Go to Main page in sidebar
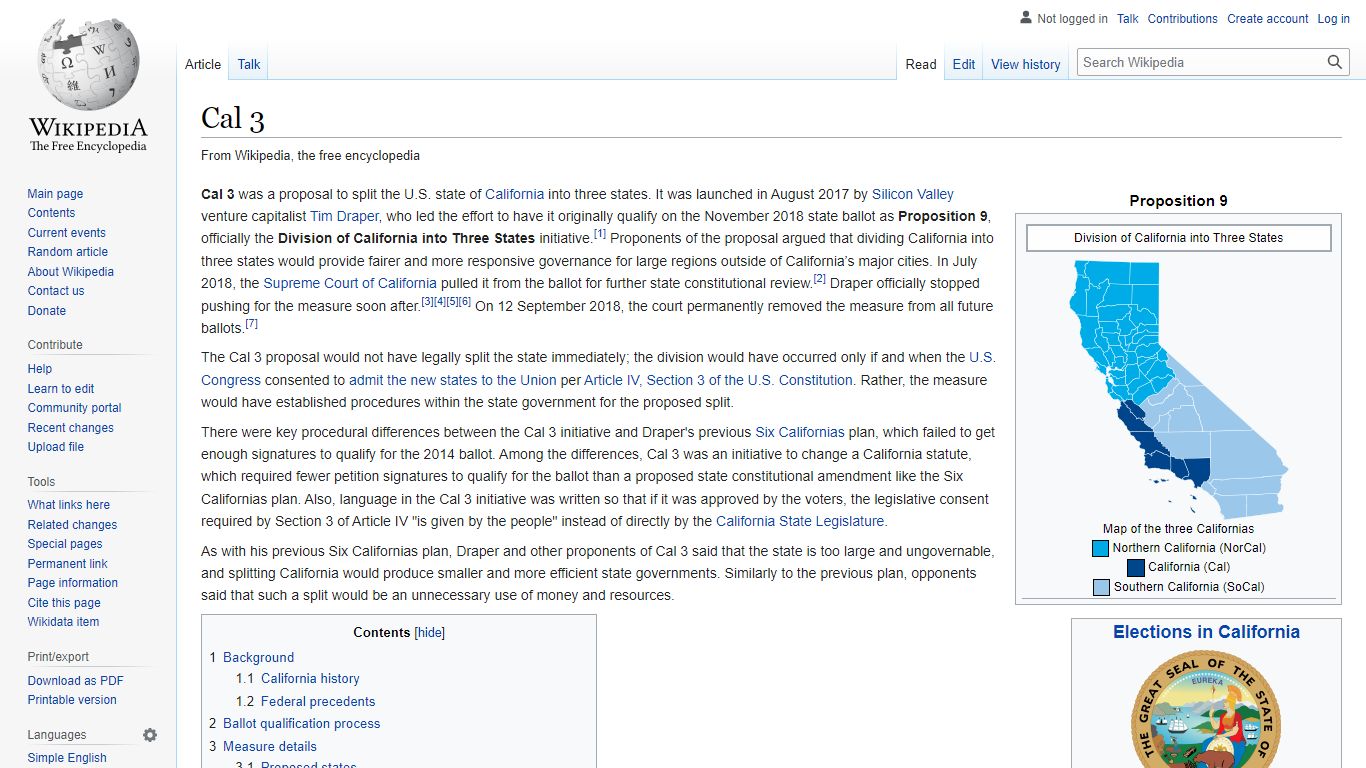Screen dimensions: 1366x768 point(55,194)
